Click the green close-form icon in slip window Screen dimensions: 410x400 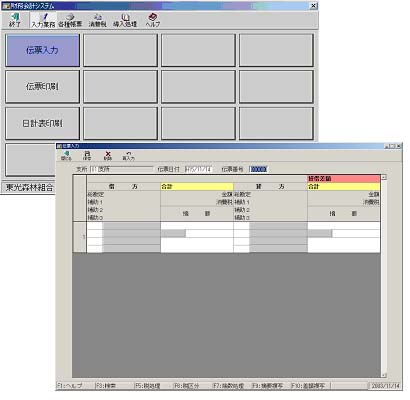(66, 155)
